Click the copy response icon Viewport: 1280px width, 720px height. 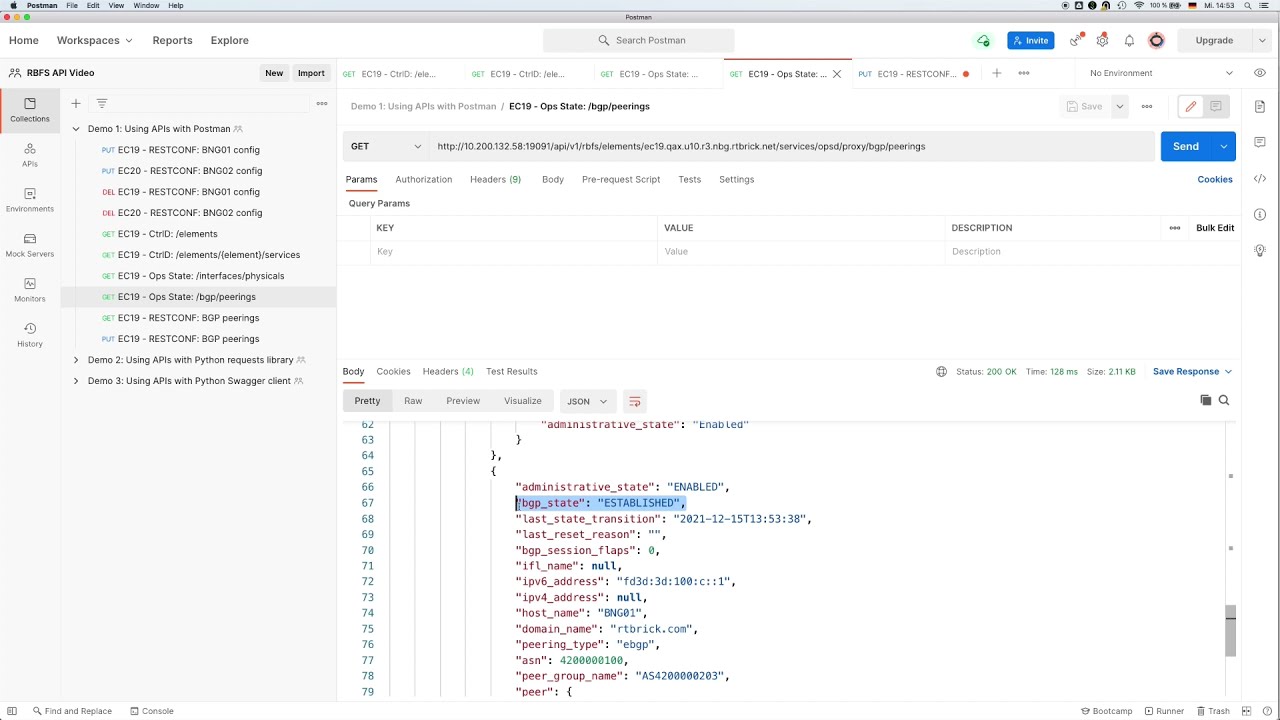1205,400
